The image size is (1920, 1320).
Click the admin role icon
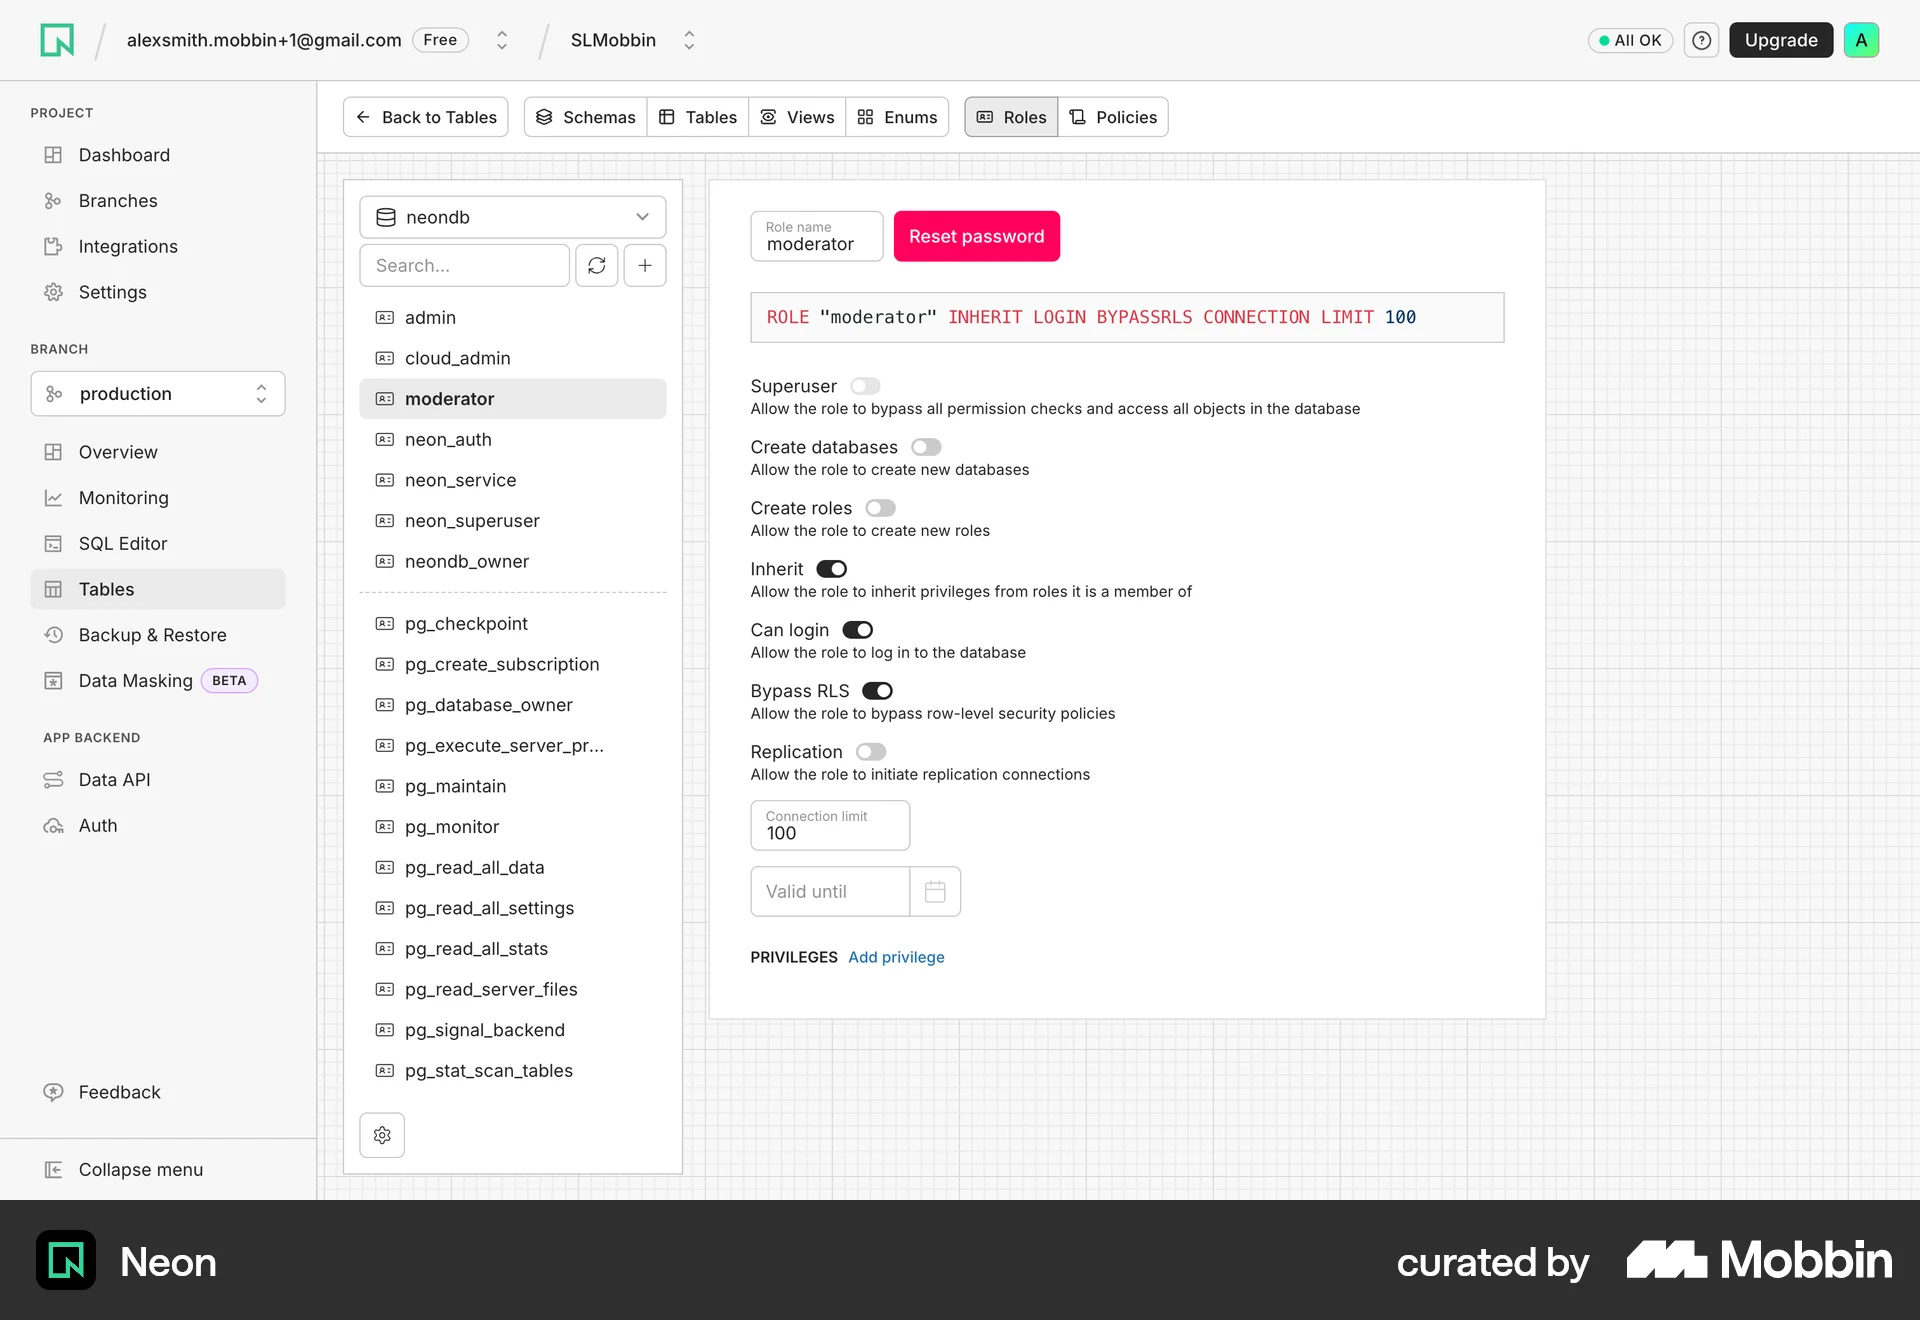[x=384, y=317]
